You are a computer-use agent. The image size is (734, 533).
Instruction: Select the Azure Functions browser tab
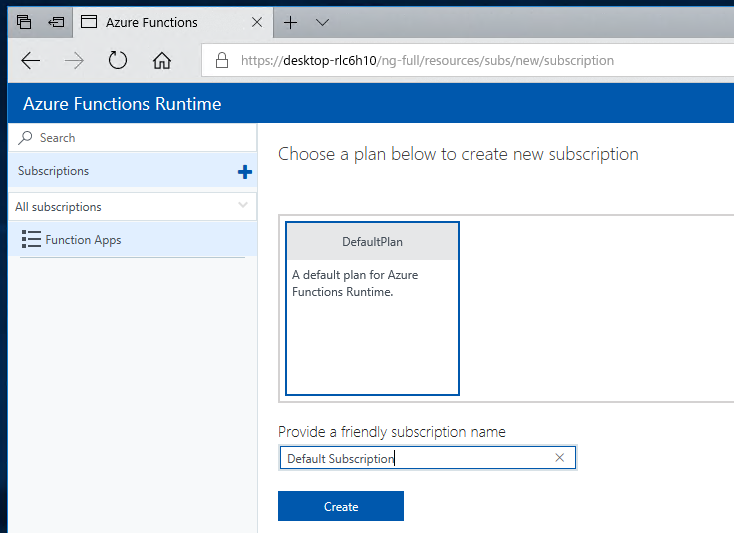coord(173,22)
